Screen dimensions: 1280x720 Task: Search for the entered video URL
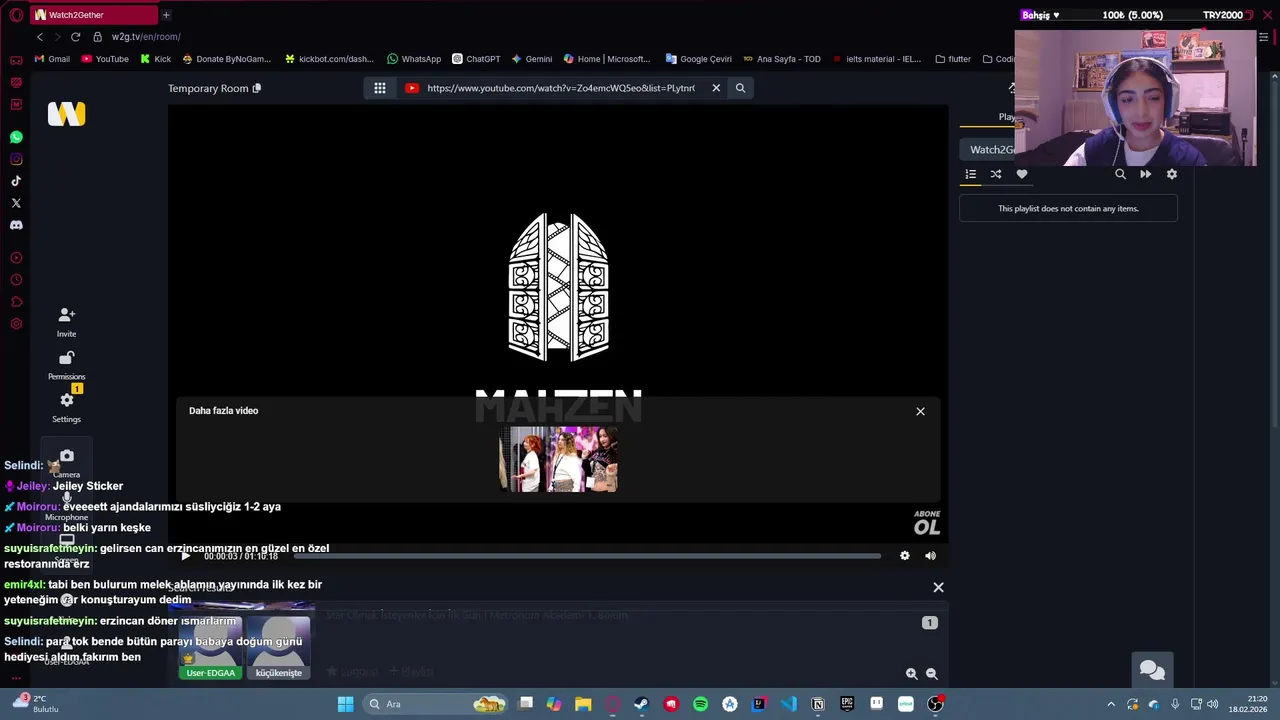tap(740, 88)
